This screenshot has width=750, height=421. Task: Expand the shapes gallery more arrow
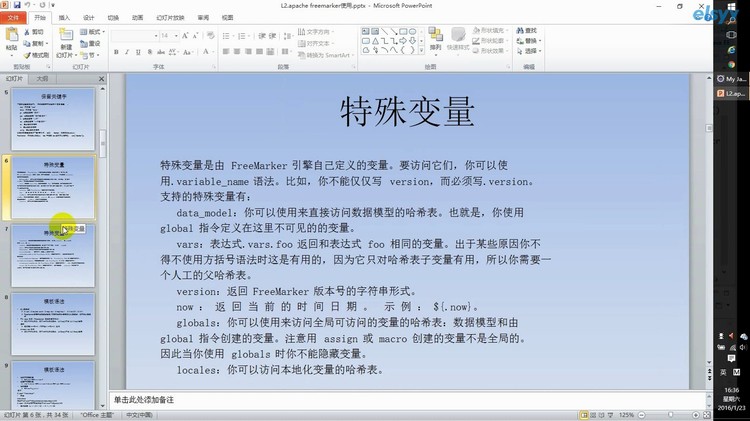pos(421,50)
